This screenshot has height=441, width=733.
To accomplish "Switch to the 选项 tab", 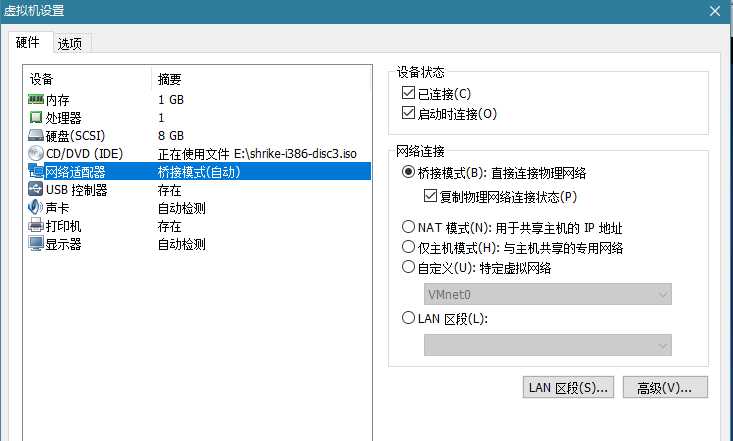I will 70,44.
